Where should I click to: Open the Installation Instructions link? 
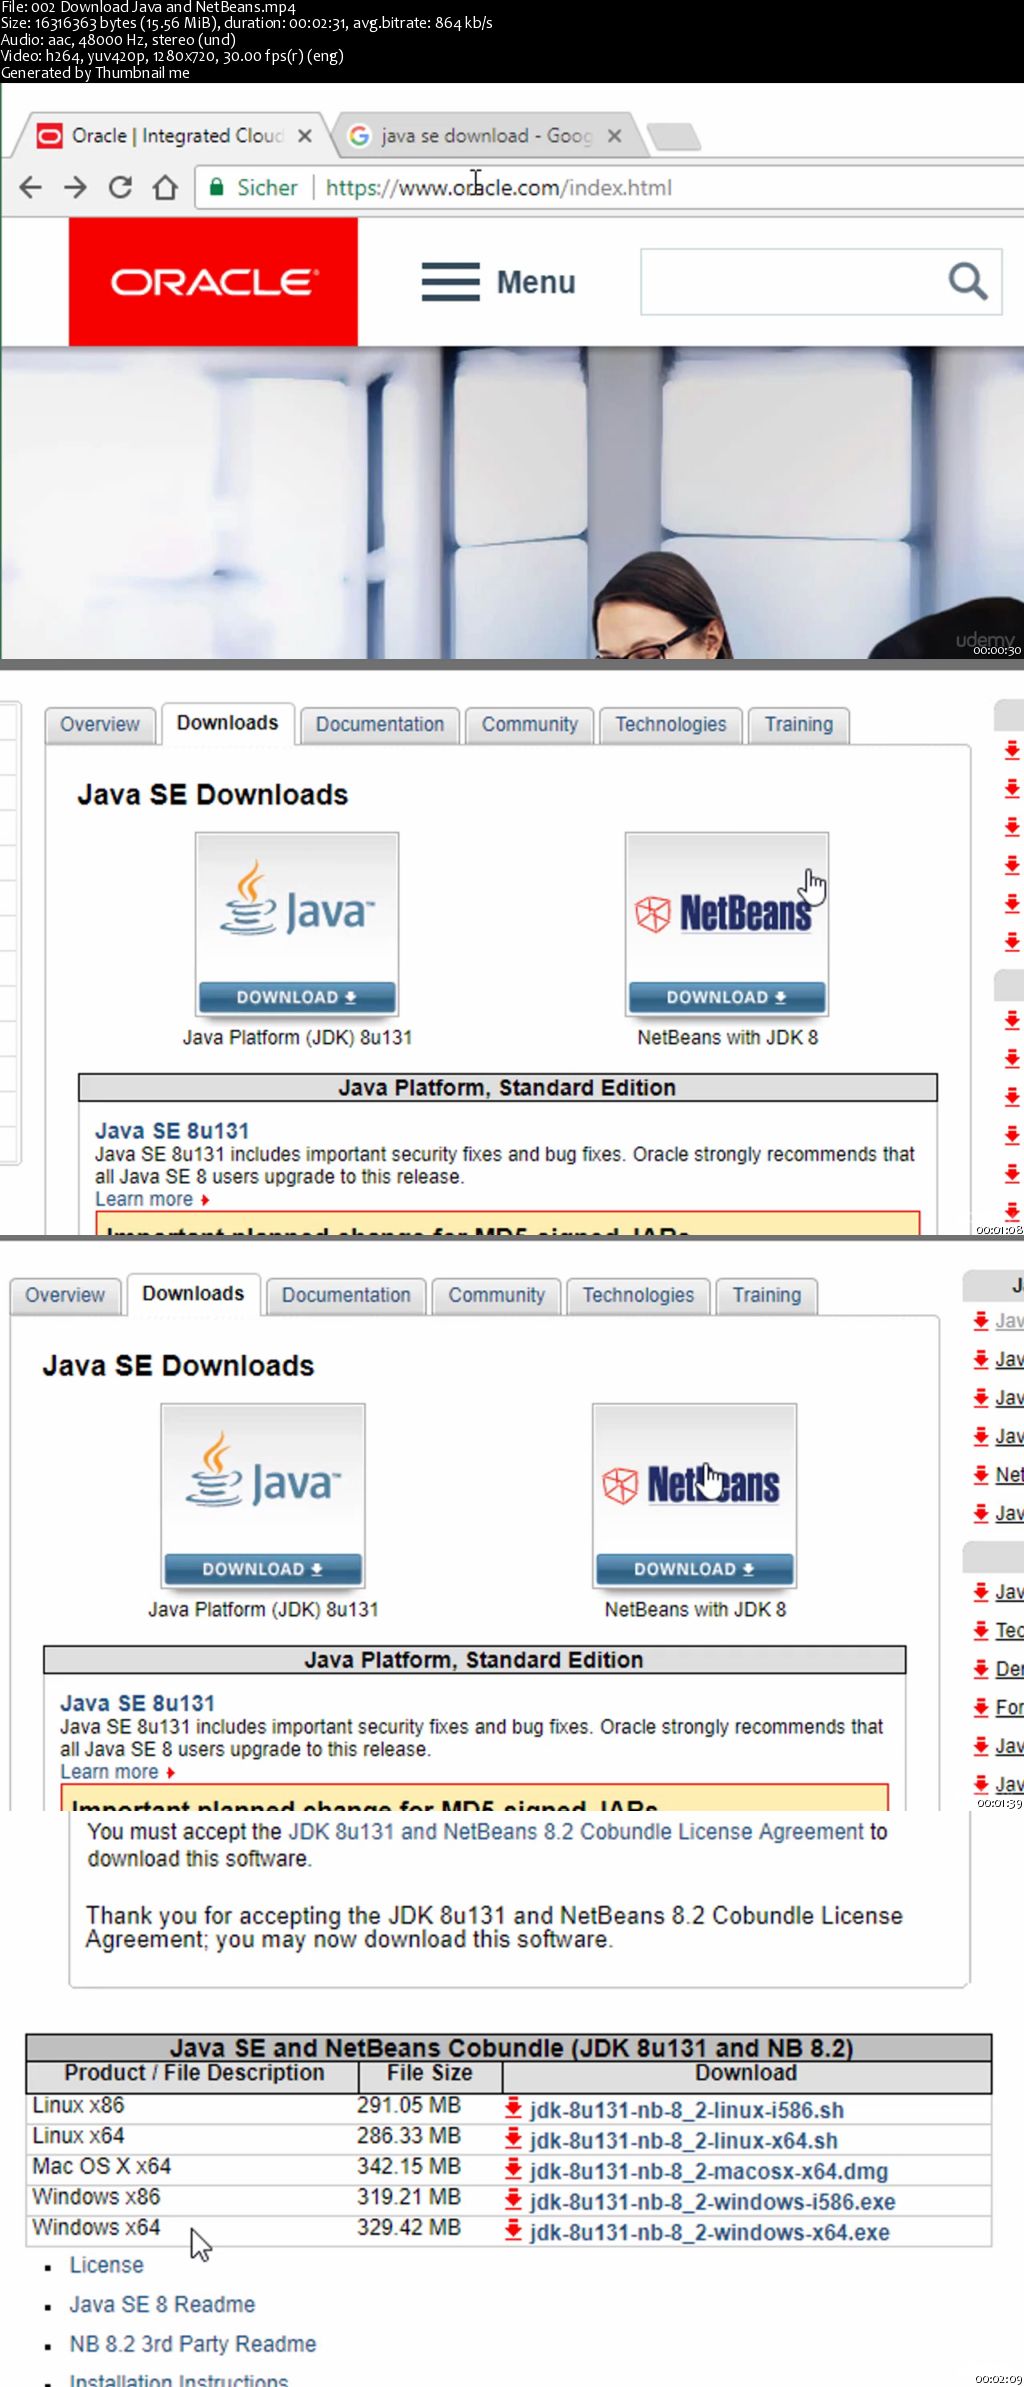click(179, 2380)
